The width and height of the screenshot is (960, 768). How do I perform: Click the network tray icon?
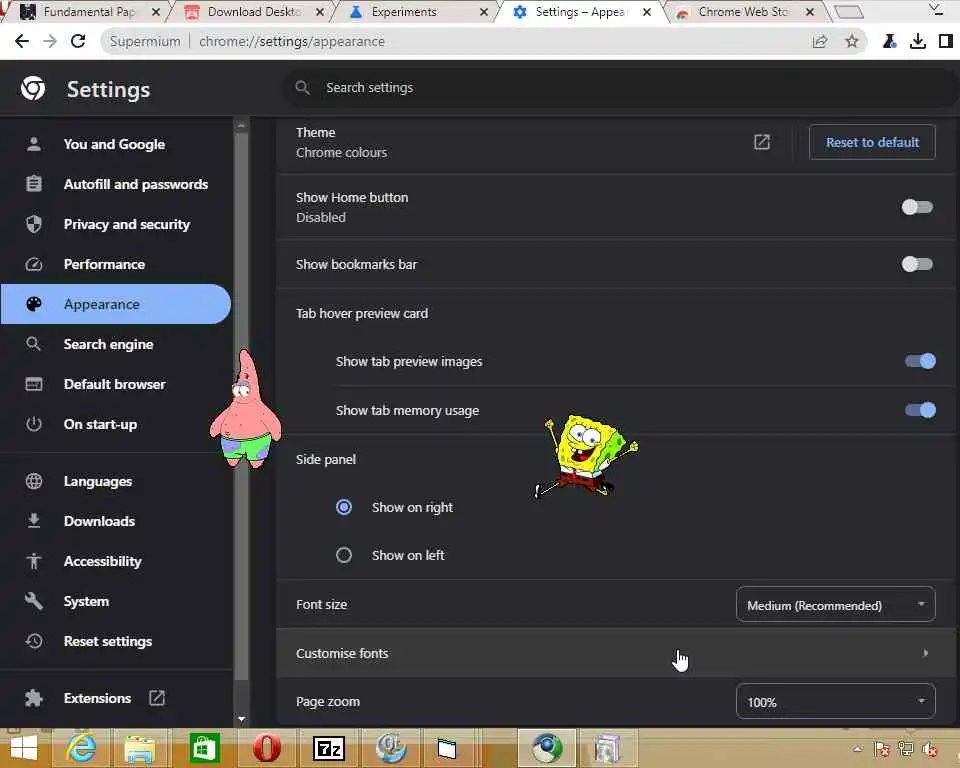click(x=906, y=749)
